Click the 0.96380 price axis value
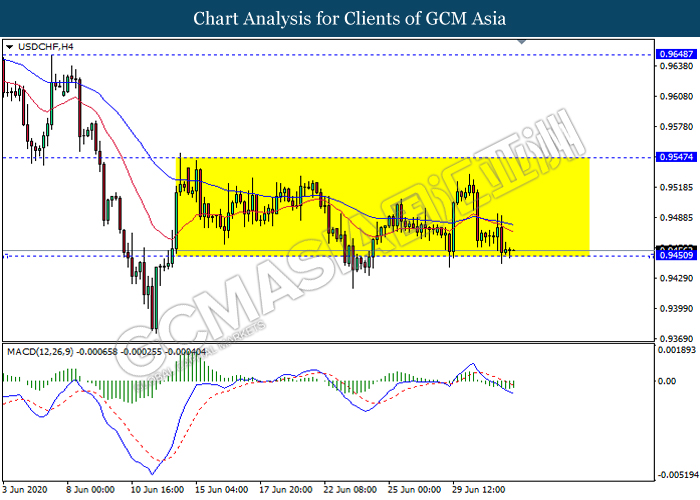This screenshot has height=500, width=700. pos(677,66)
